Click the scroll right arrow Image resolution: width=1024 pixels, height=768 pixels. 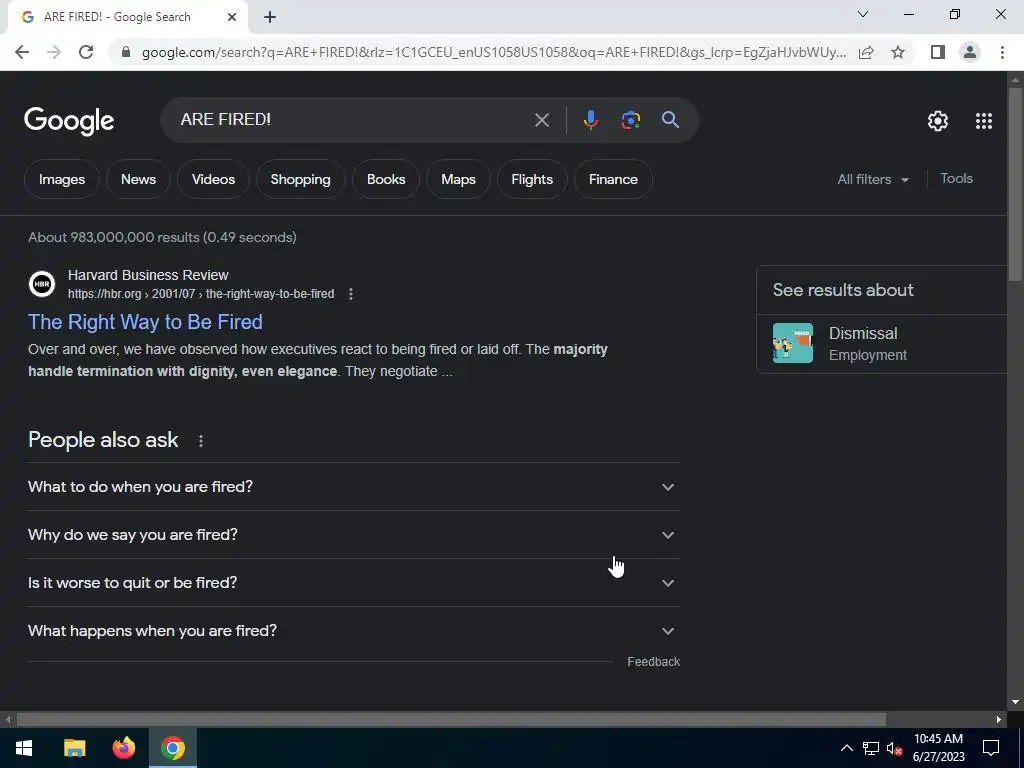tap(999, 720)
